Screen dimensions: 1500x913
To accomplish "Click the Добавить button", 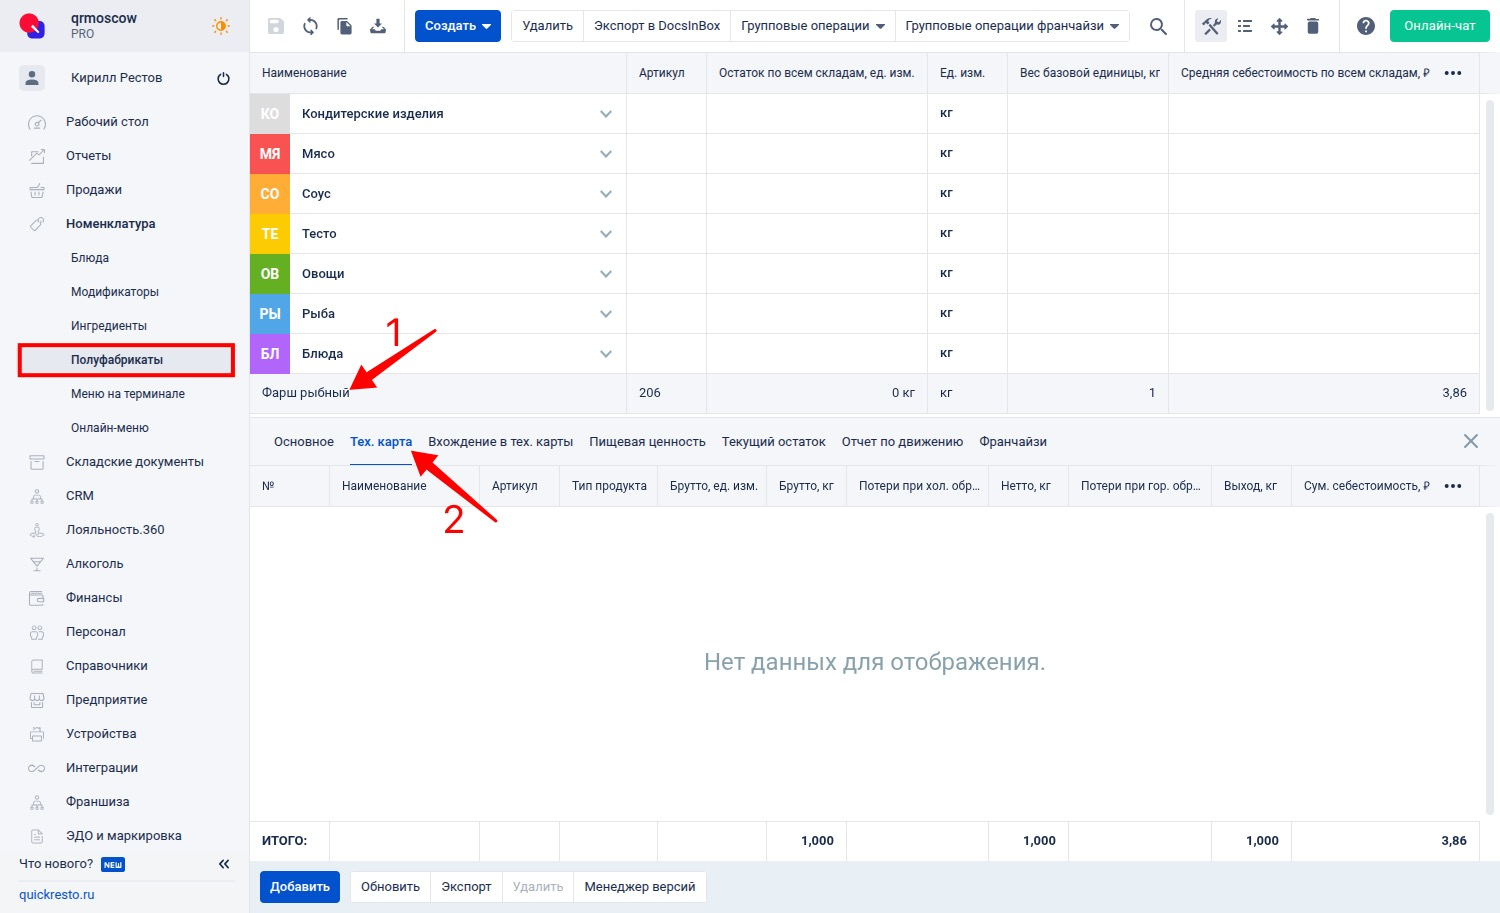I will click(x=300, y=887).
